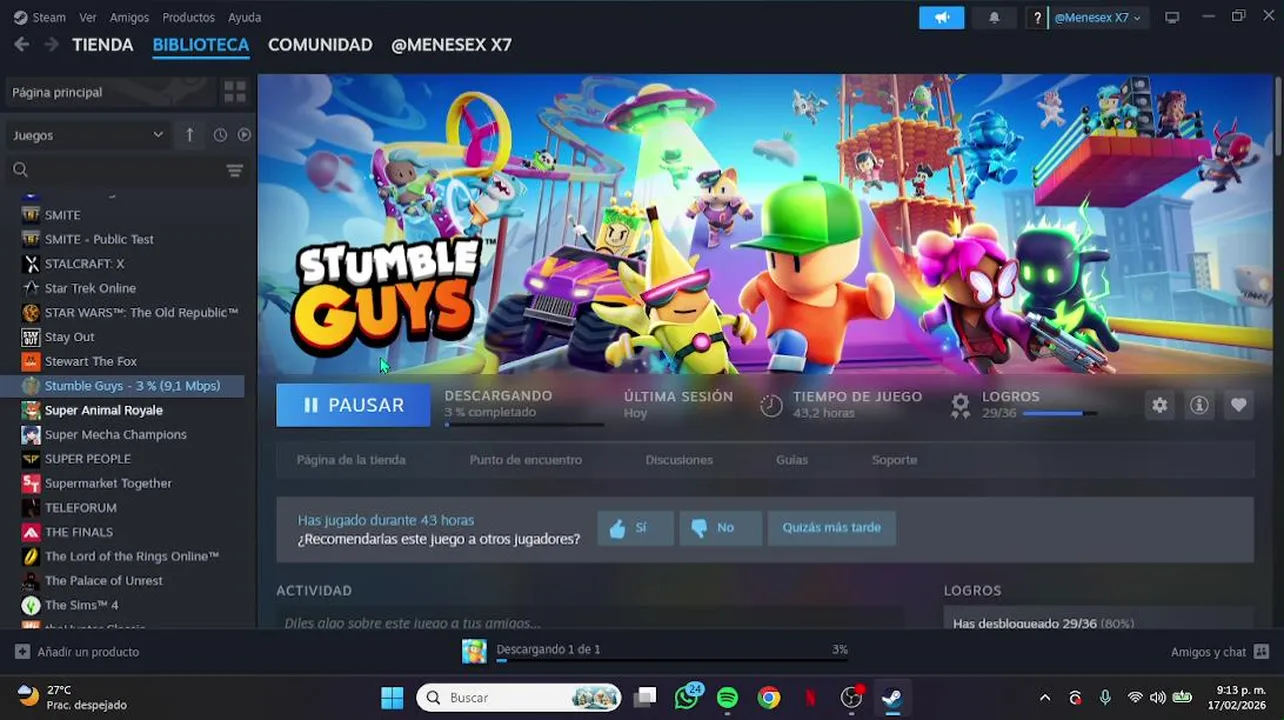Open Amigos y chat
Image resolution: width=1284 pixels, height=720 pixels.
1219,652
